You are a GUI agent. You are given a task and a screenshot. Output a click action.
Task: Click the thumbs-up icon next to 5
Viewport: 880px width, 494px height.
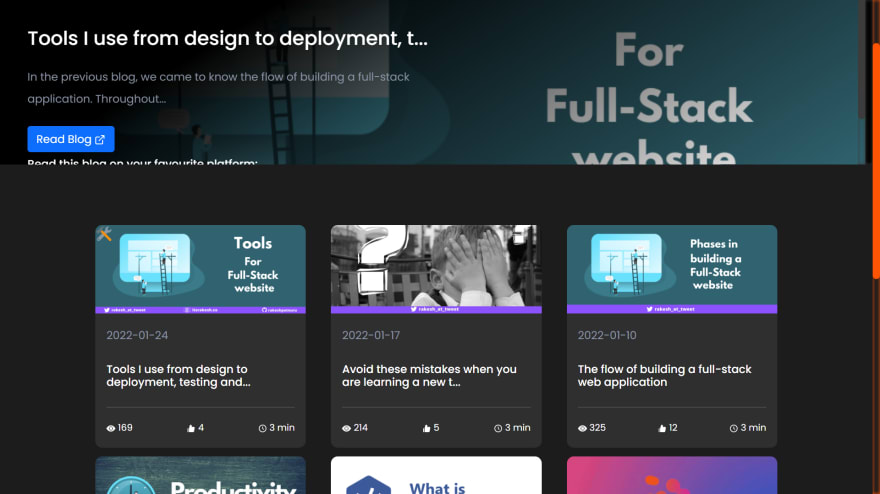(x=427, y=428)
